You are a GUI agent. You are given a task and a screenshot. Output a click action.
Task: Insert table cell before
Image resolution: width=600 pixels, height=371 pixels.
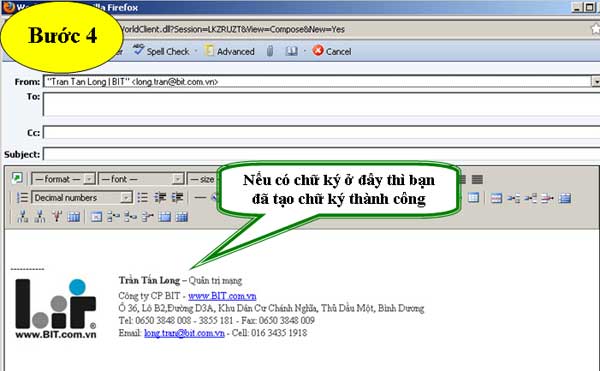(x=113, y=217)
